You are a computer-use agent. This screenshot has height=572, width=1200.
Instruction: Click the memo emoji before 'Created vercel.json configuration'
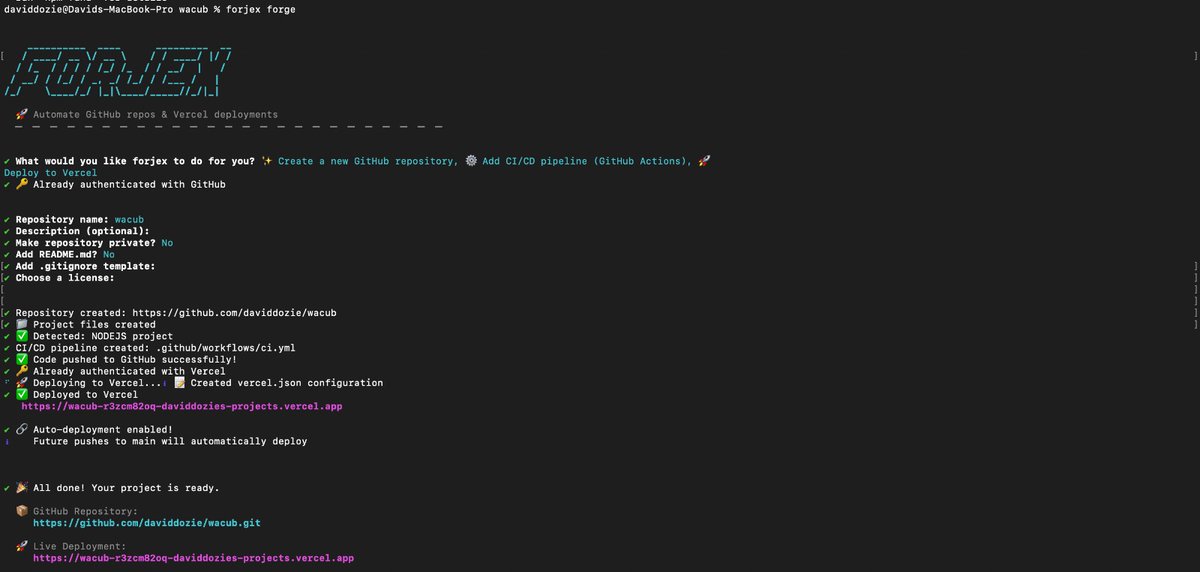point(179,383)
